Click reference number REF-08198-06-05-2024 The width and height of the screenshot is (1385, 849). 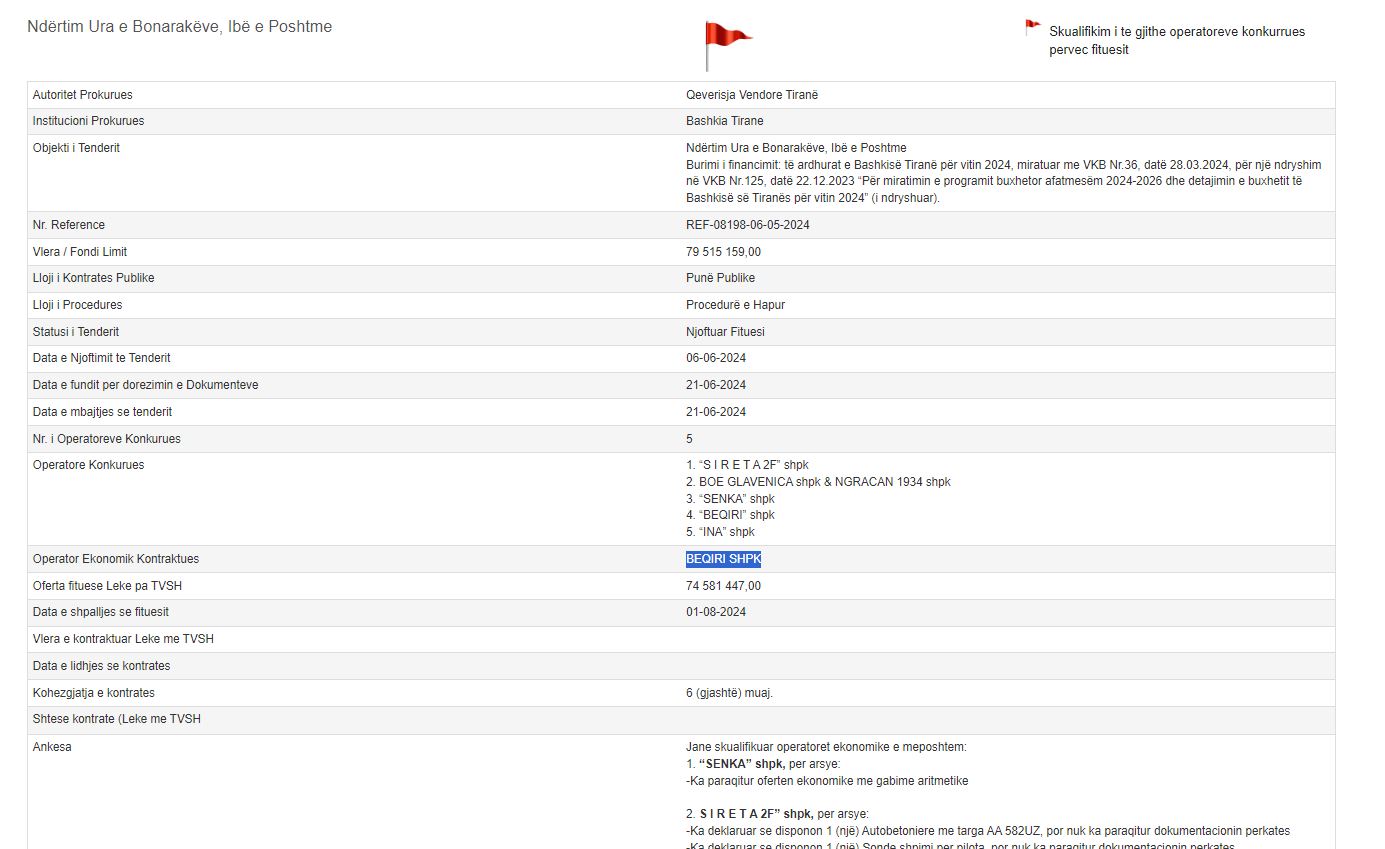[x=747, y=225]
